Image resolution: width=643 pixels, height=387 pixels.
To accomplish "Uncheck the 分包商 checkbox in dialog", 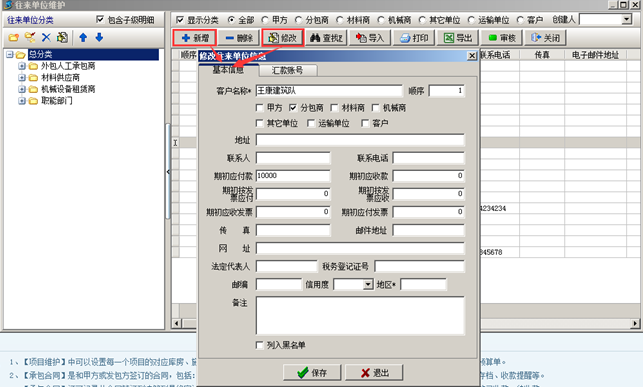I will pyautogui.click(x=293, y=108).
